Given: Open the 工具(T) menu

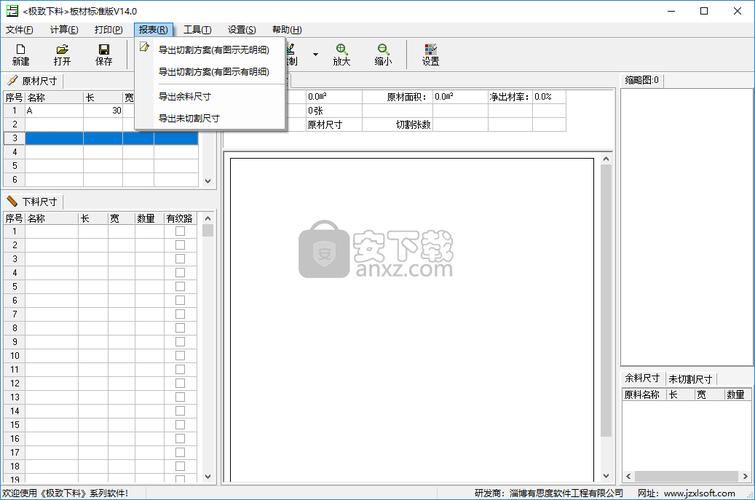Looking at the screenshot, I should 197,30.
